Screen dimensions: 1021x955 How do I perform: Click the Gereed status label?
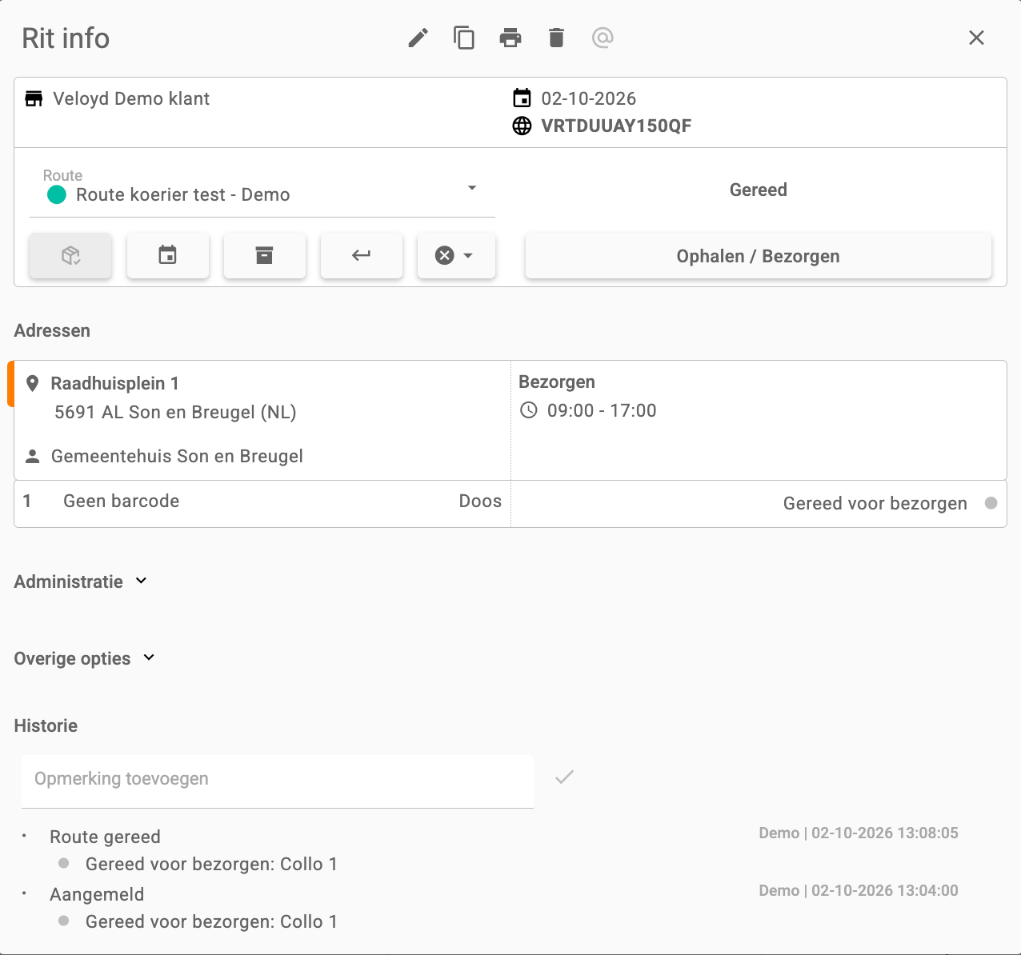758,189
